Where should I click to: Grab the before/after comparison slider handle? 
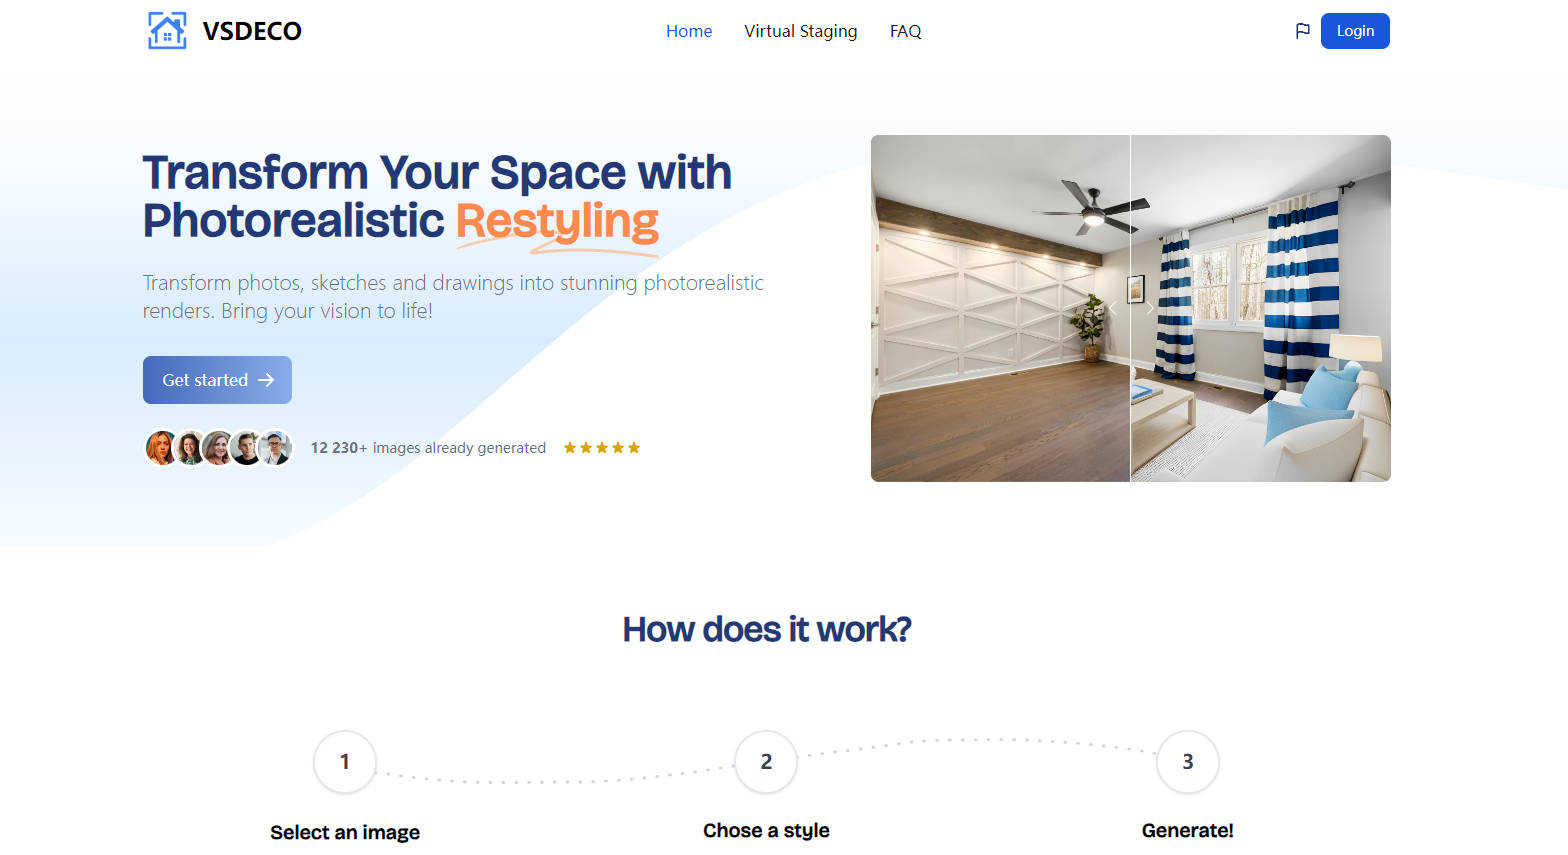click(1130, 308)
